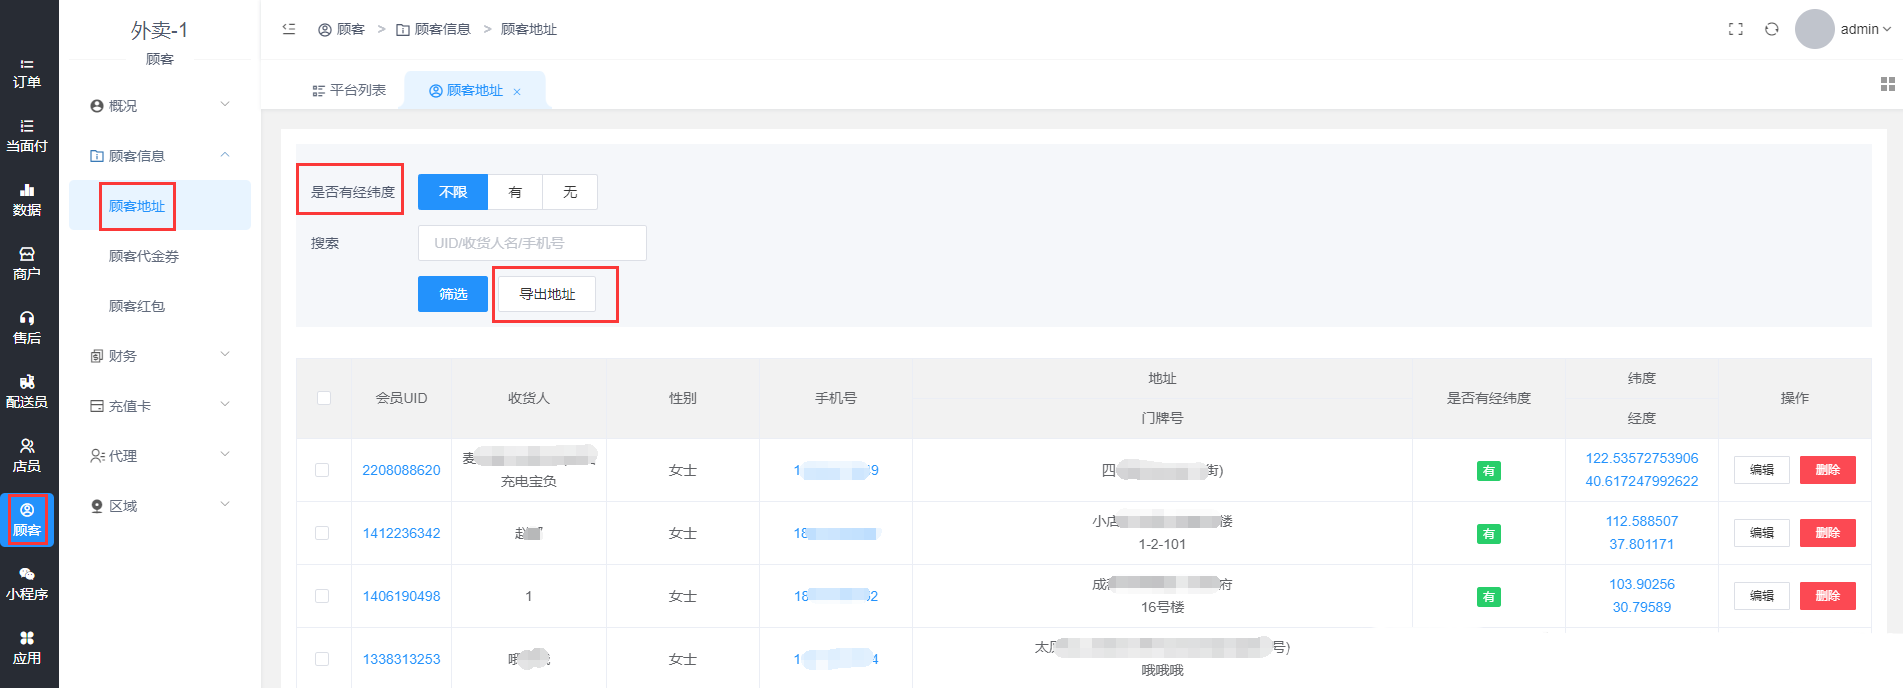This screenshot has width=1903, height=688.
Task: Go to 商户 merchant section icon
Action: [x=27, y=264]
